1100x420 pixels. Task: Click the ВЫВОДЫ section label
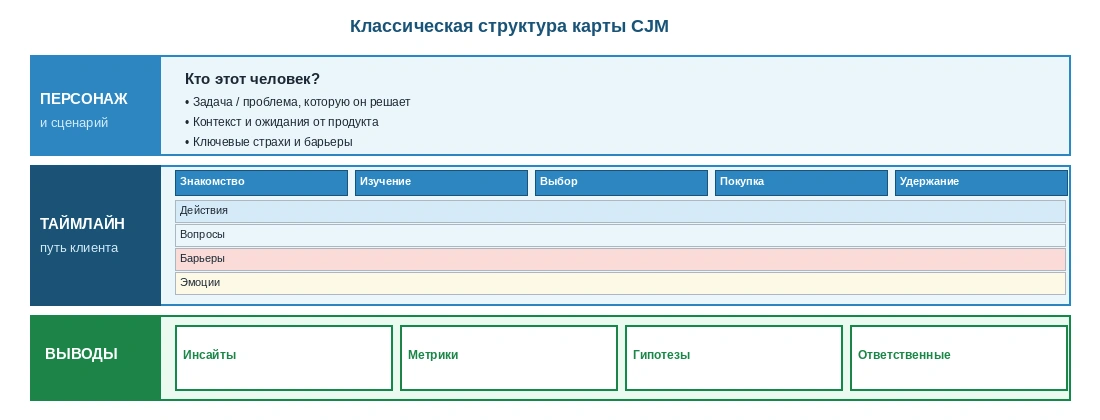(81, 354)
